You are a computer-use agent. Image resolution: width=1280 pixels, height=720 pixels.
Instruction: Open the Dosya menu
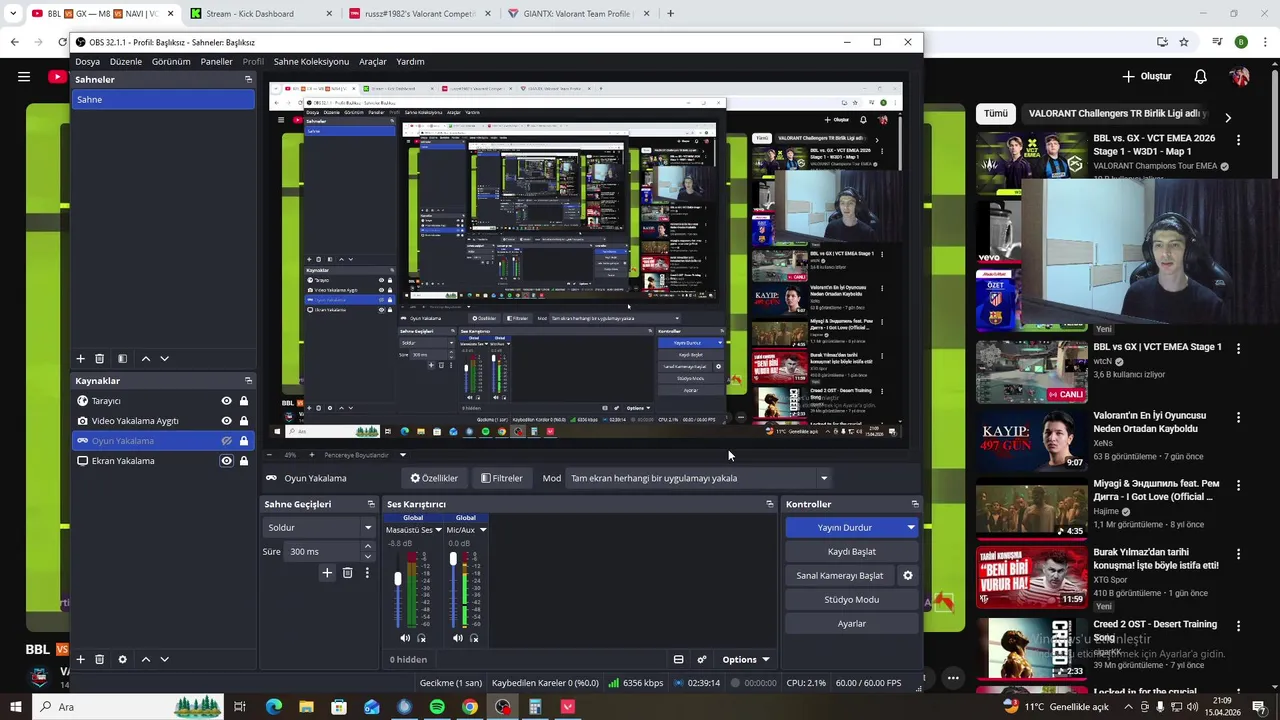click(x=88, y=62)
